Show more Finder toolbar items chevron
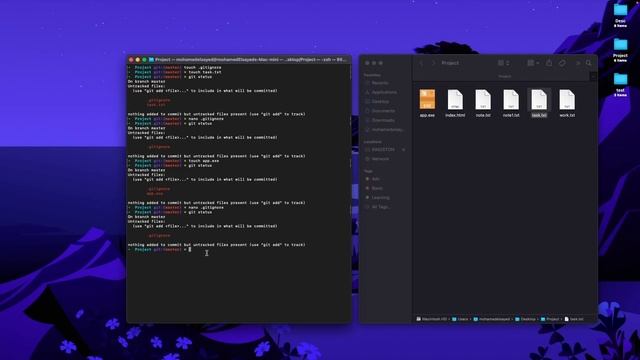Viewport: 640px width, 360px height. click(578, 63)
